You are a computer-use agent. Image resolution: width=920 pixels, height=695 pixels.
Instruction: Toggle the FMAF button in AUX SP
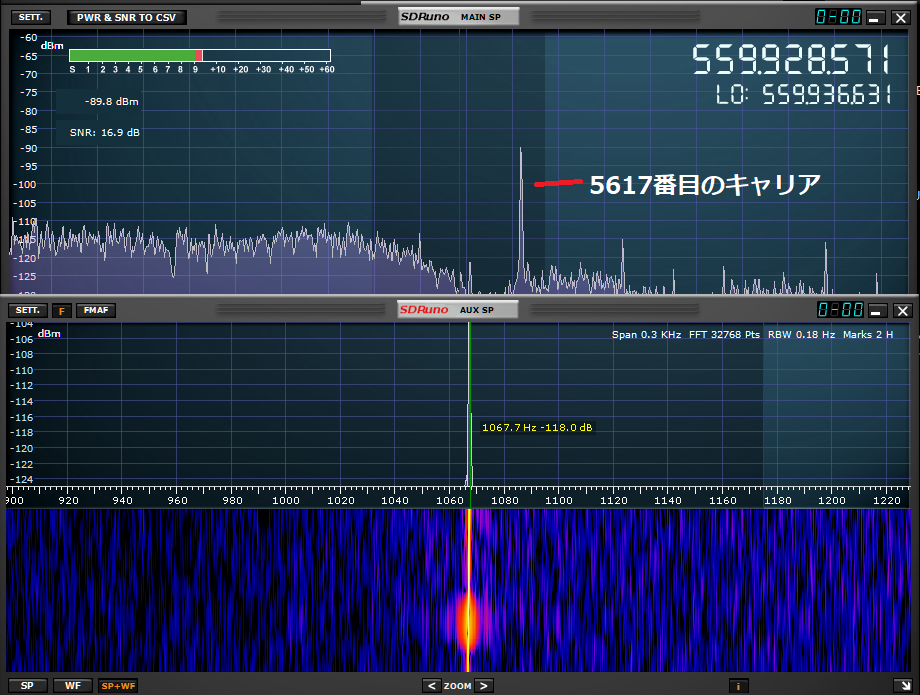click(x=96, y=310)
